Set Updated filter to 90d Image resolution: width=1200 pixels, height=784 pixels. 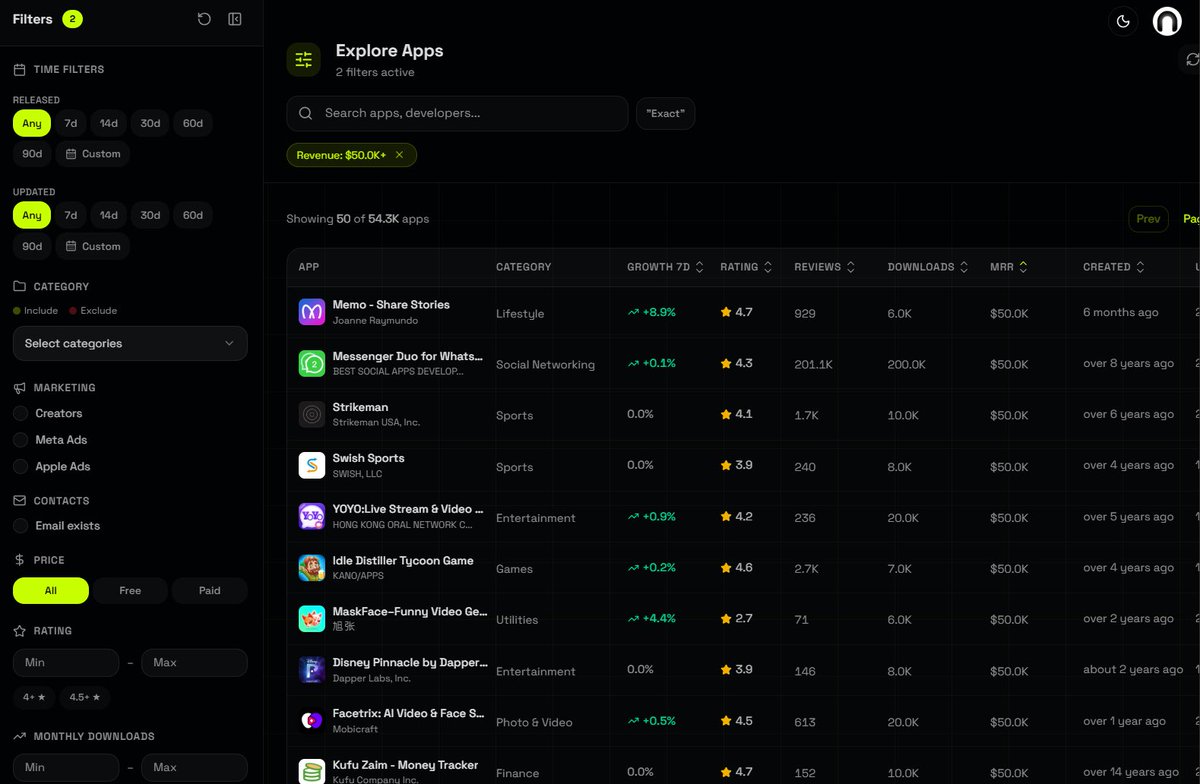[x=32, y=246]
